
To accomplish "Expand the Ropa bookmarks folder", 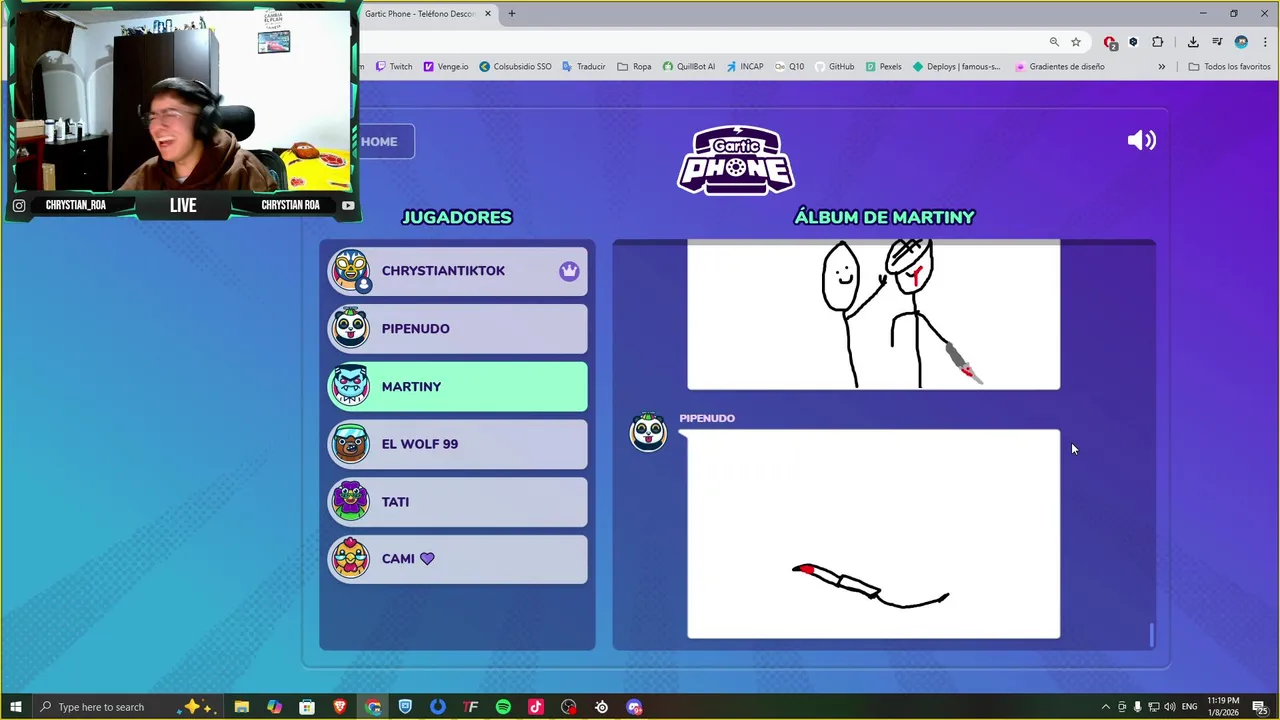I will [x=634, y=67].
